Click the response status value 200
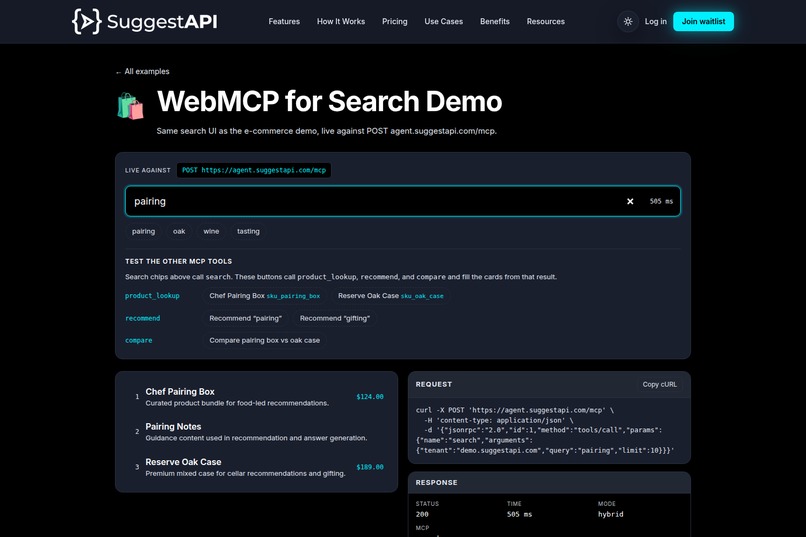This screenshot has height=537, width=806. tap(422, 514)
